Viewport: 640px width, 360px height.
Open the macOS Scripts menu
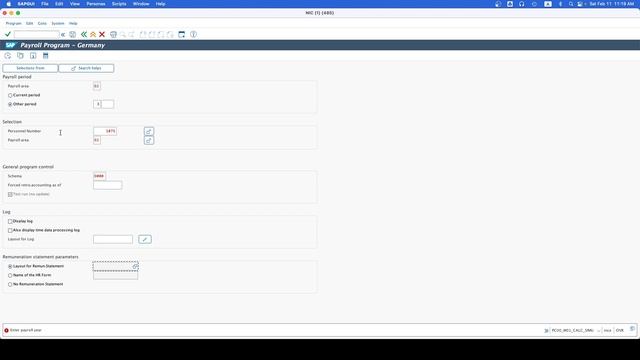(119, 4)
